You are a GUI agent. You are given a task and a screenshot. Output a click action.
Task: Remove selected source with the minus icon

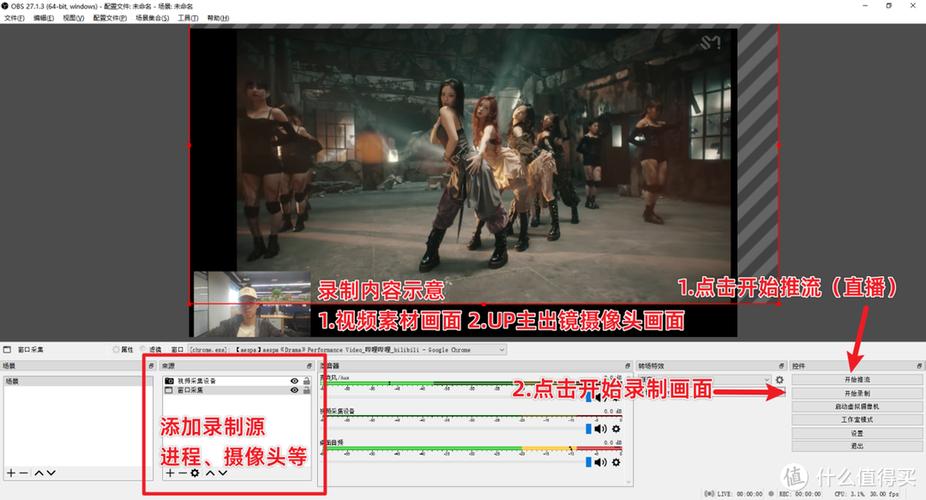pyautogui.click(x=182, y=473)
